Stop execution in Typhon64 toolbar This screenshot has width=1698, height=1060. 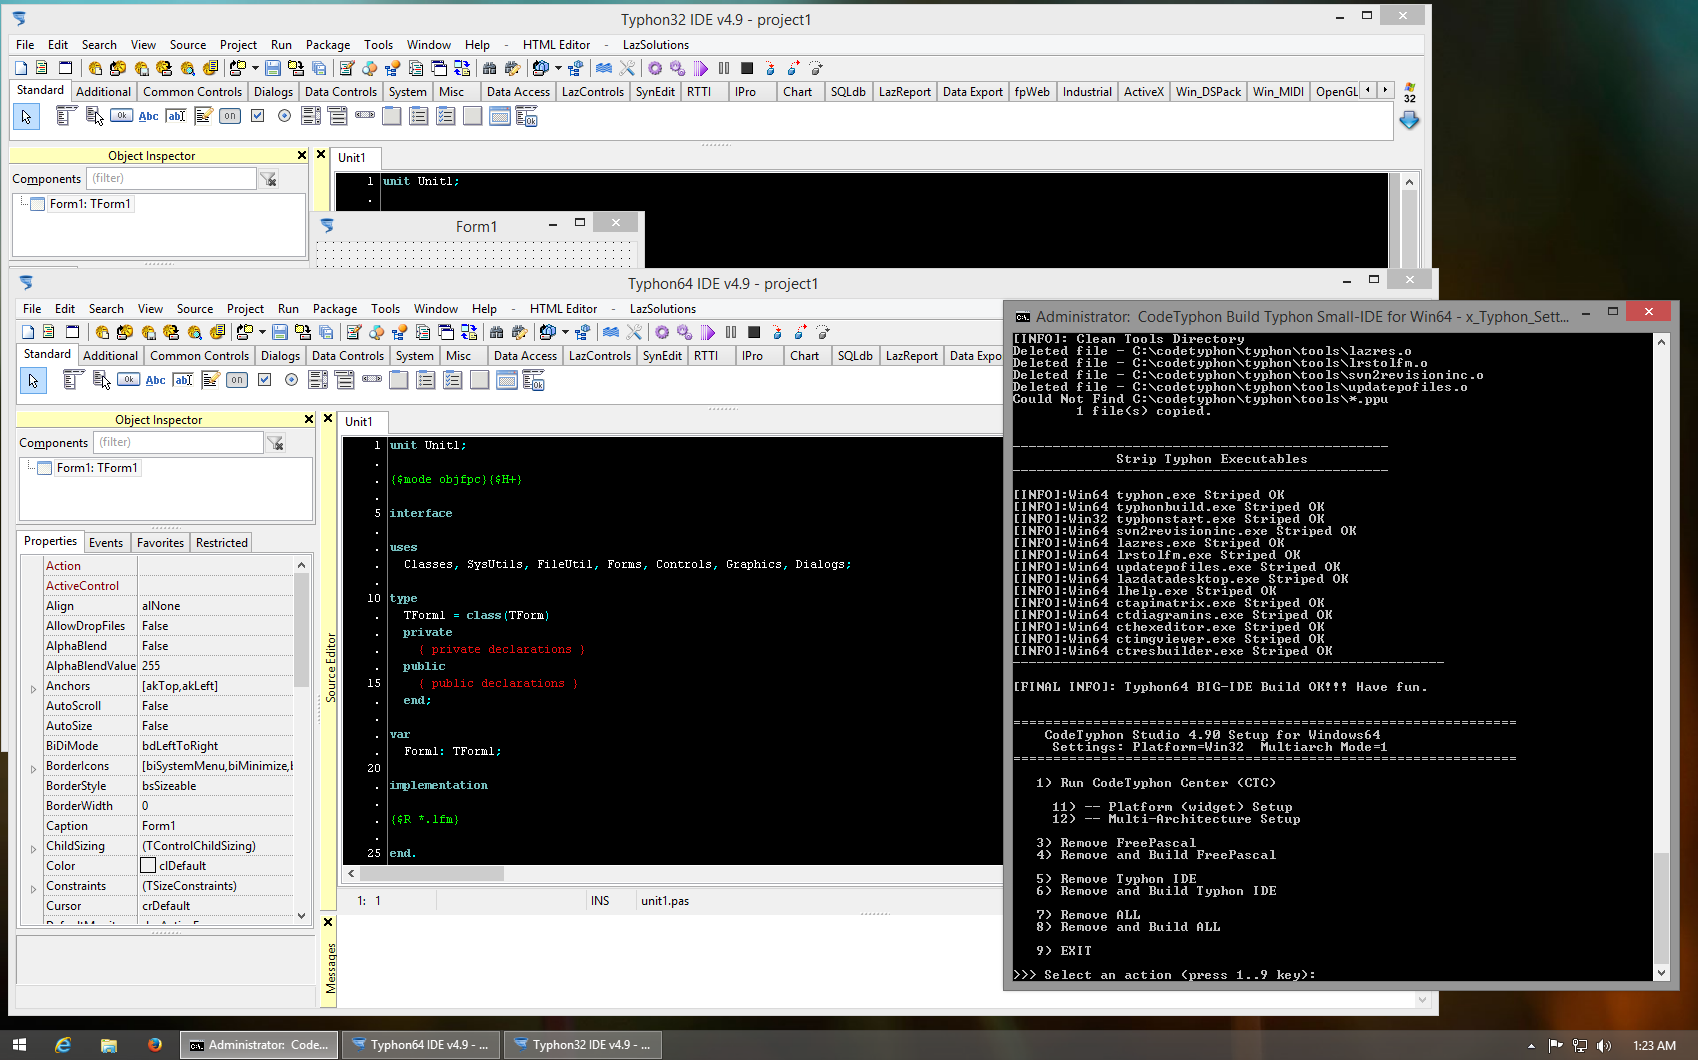tap(754, 332)
